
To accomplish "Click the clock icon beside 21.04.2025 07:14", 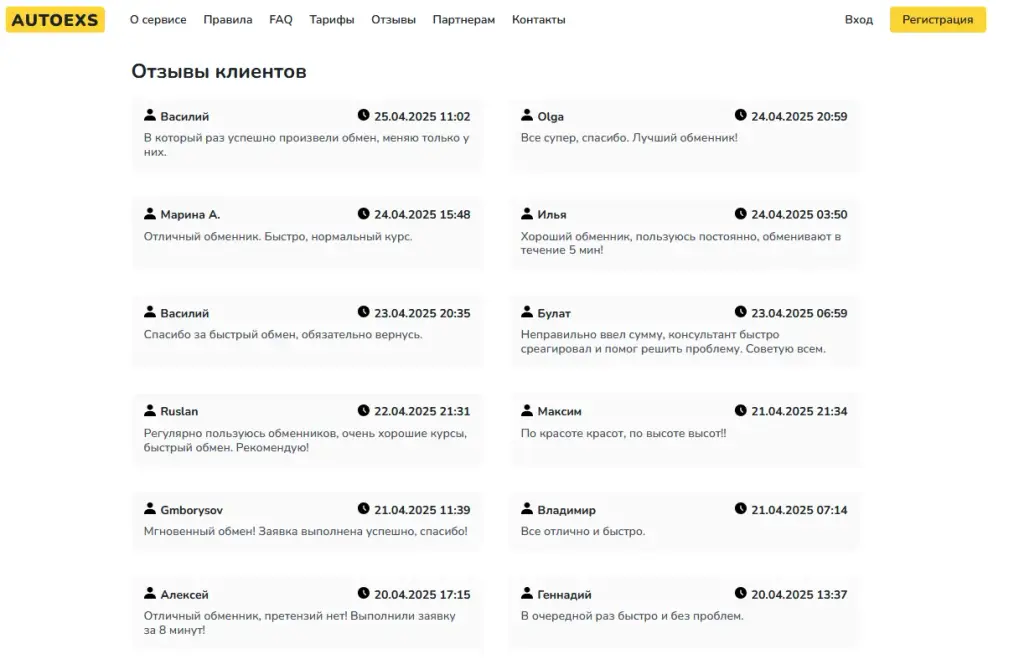I will click(741, 508).
